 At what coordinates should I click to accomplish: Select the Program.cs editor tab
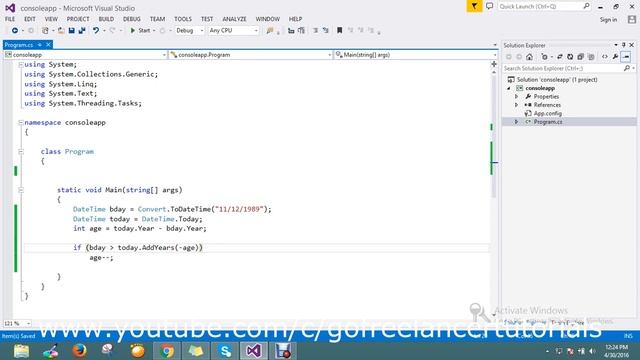(x=19, y=45)
